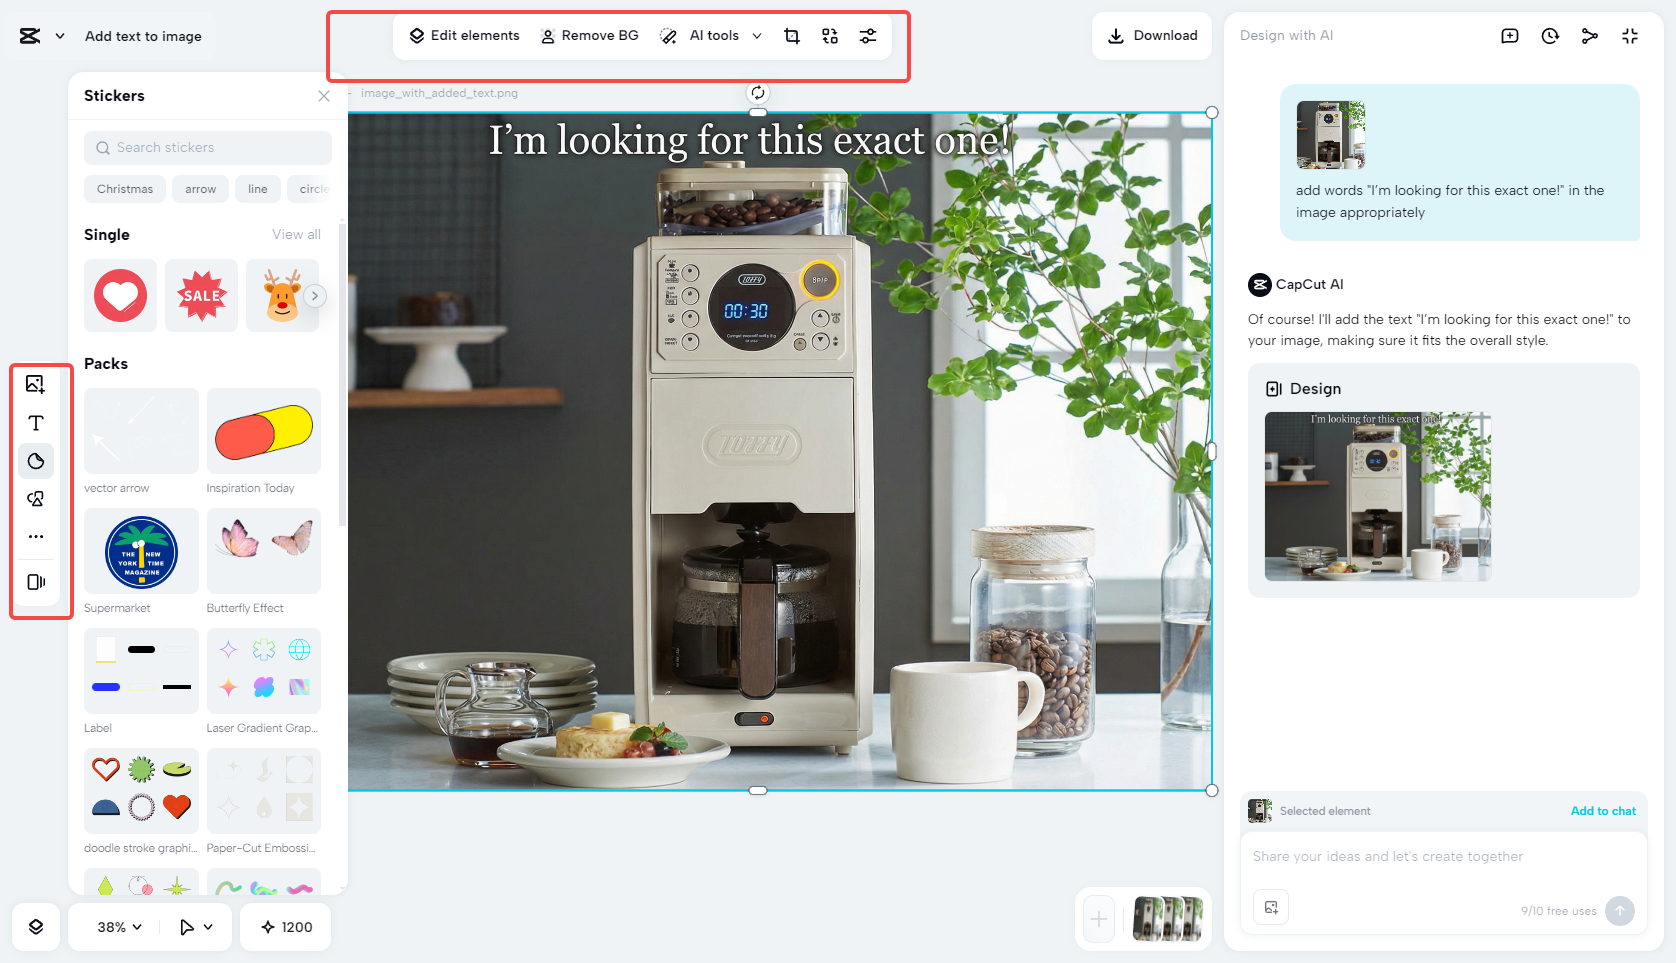Click the Add text to image project title
Screen dimensions: 1676x963
143,36
